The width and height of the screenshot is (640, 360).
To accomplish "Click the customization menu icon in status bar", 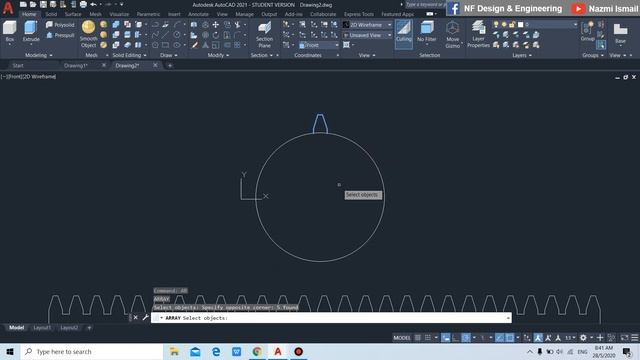I will coord(635,338).
